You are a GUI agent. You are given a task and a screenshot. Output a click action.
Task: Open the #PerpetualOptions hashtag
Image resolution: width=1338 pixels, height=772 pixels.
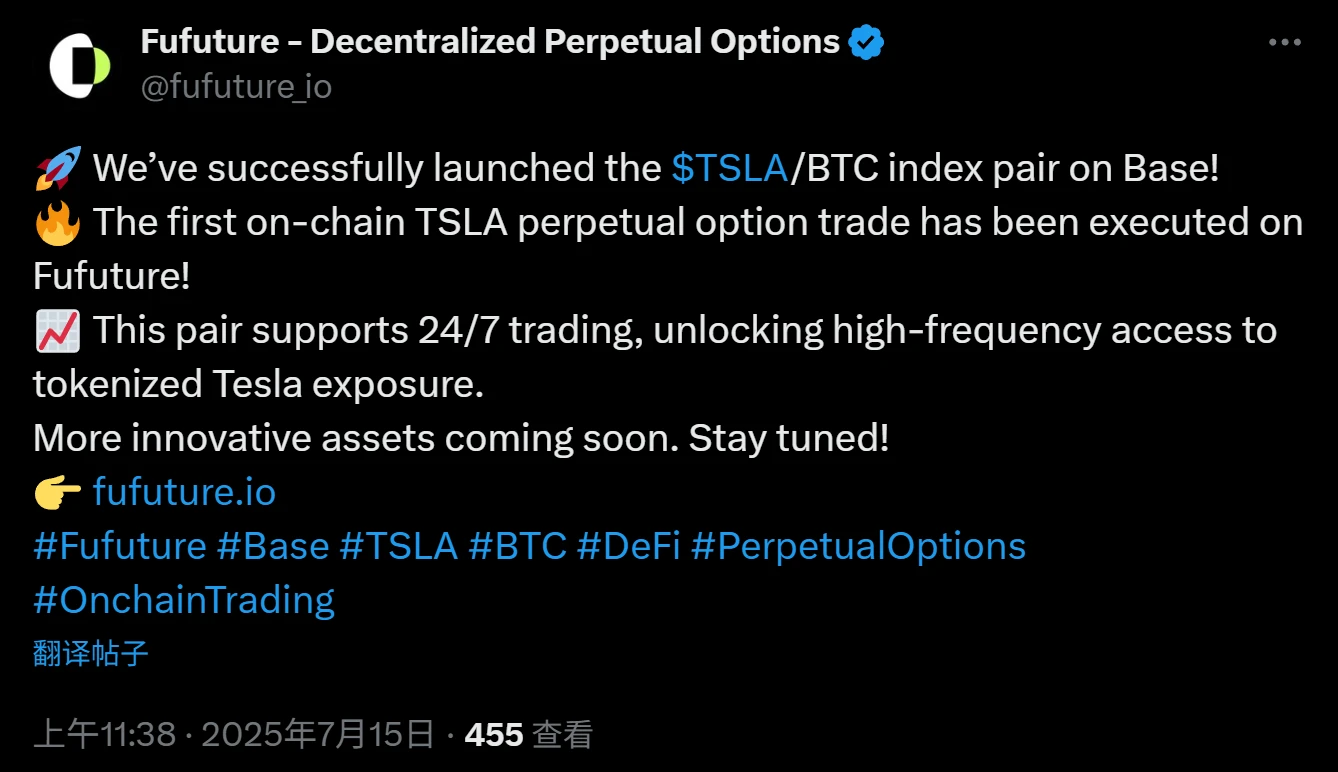[859, 546]
